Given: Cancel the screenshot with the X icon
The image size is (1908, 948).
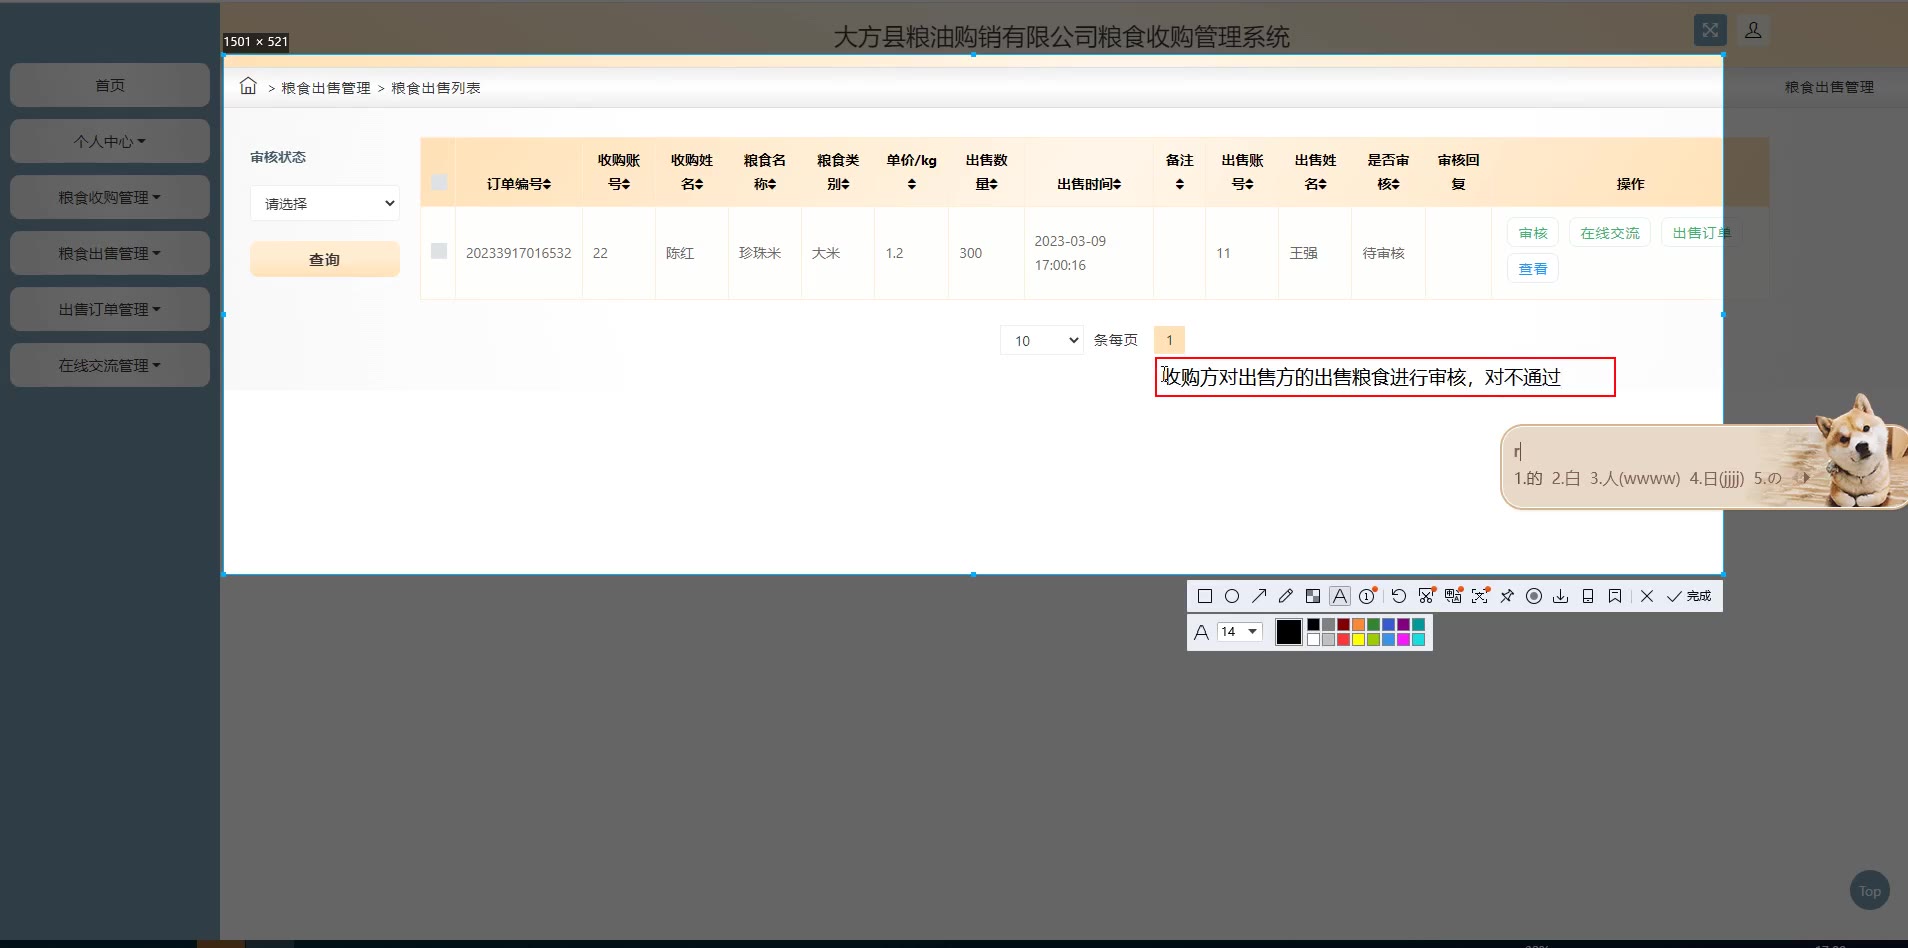Looking at the screenshot, I should pos(1647,596).
